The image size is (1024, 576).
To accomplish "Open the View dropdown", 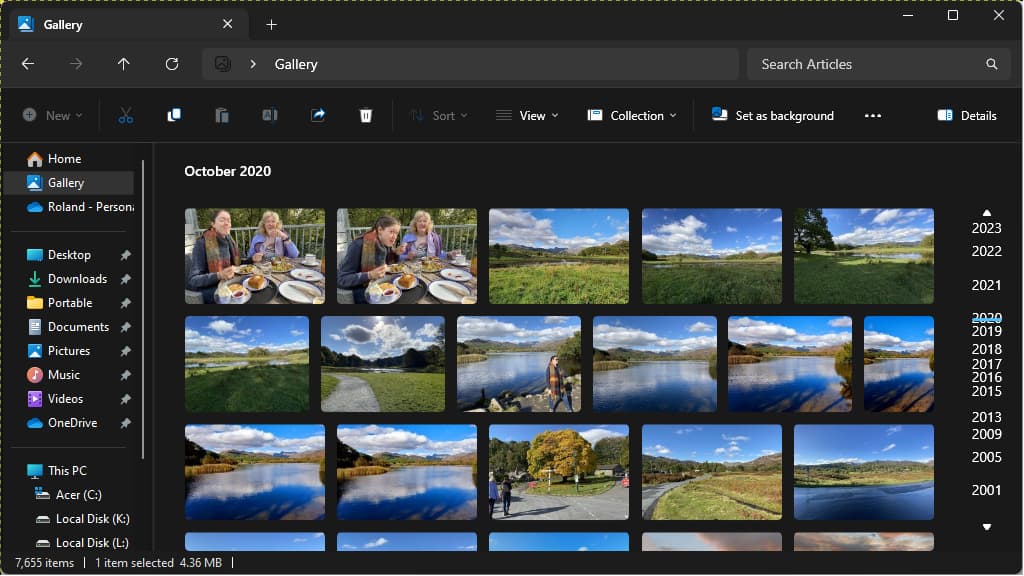I will [x=527, y=115].
